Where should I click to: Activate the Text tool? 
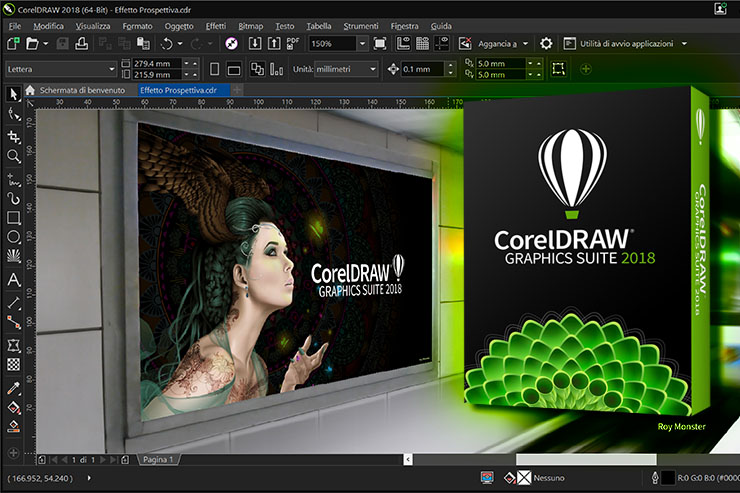14,280
